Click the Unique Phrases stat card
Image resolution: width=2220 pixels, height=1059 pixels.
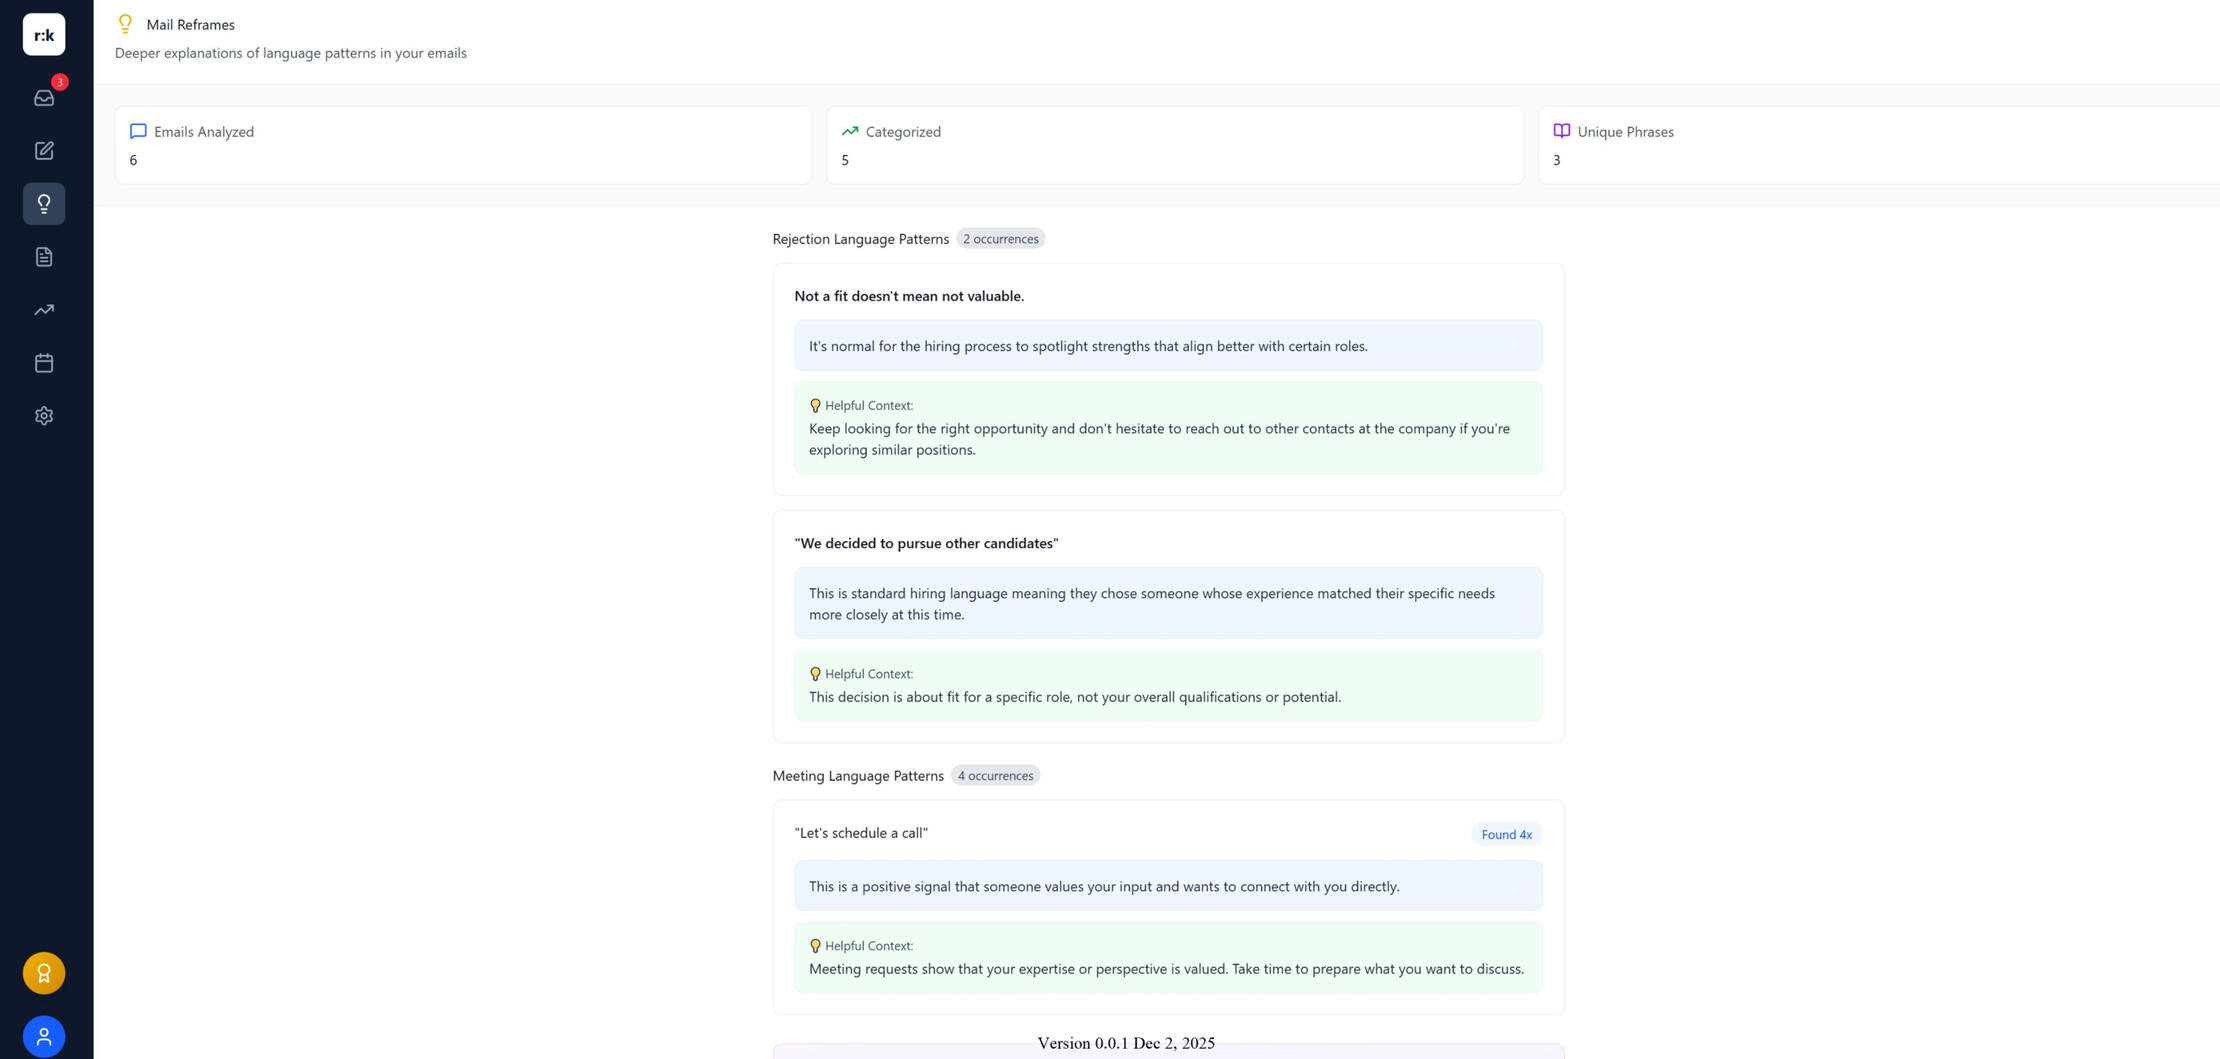[1878, 145]
